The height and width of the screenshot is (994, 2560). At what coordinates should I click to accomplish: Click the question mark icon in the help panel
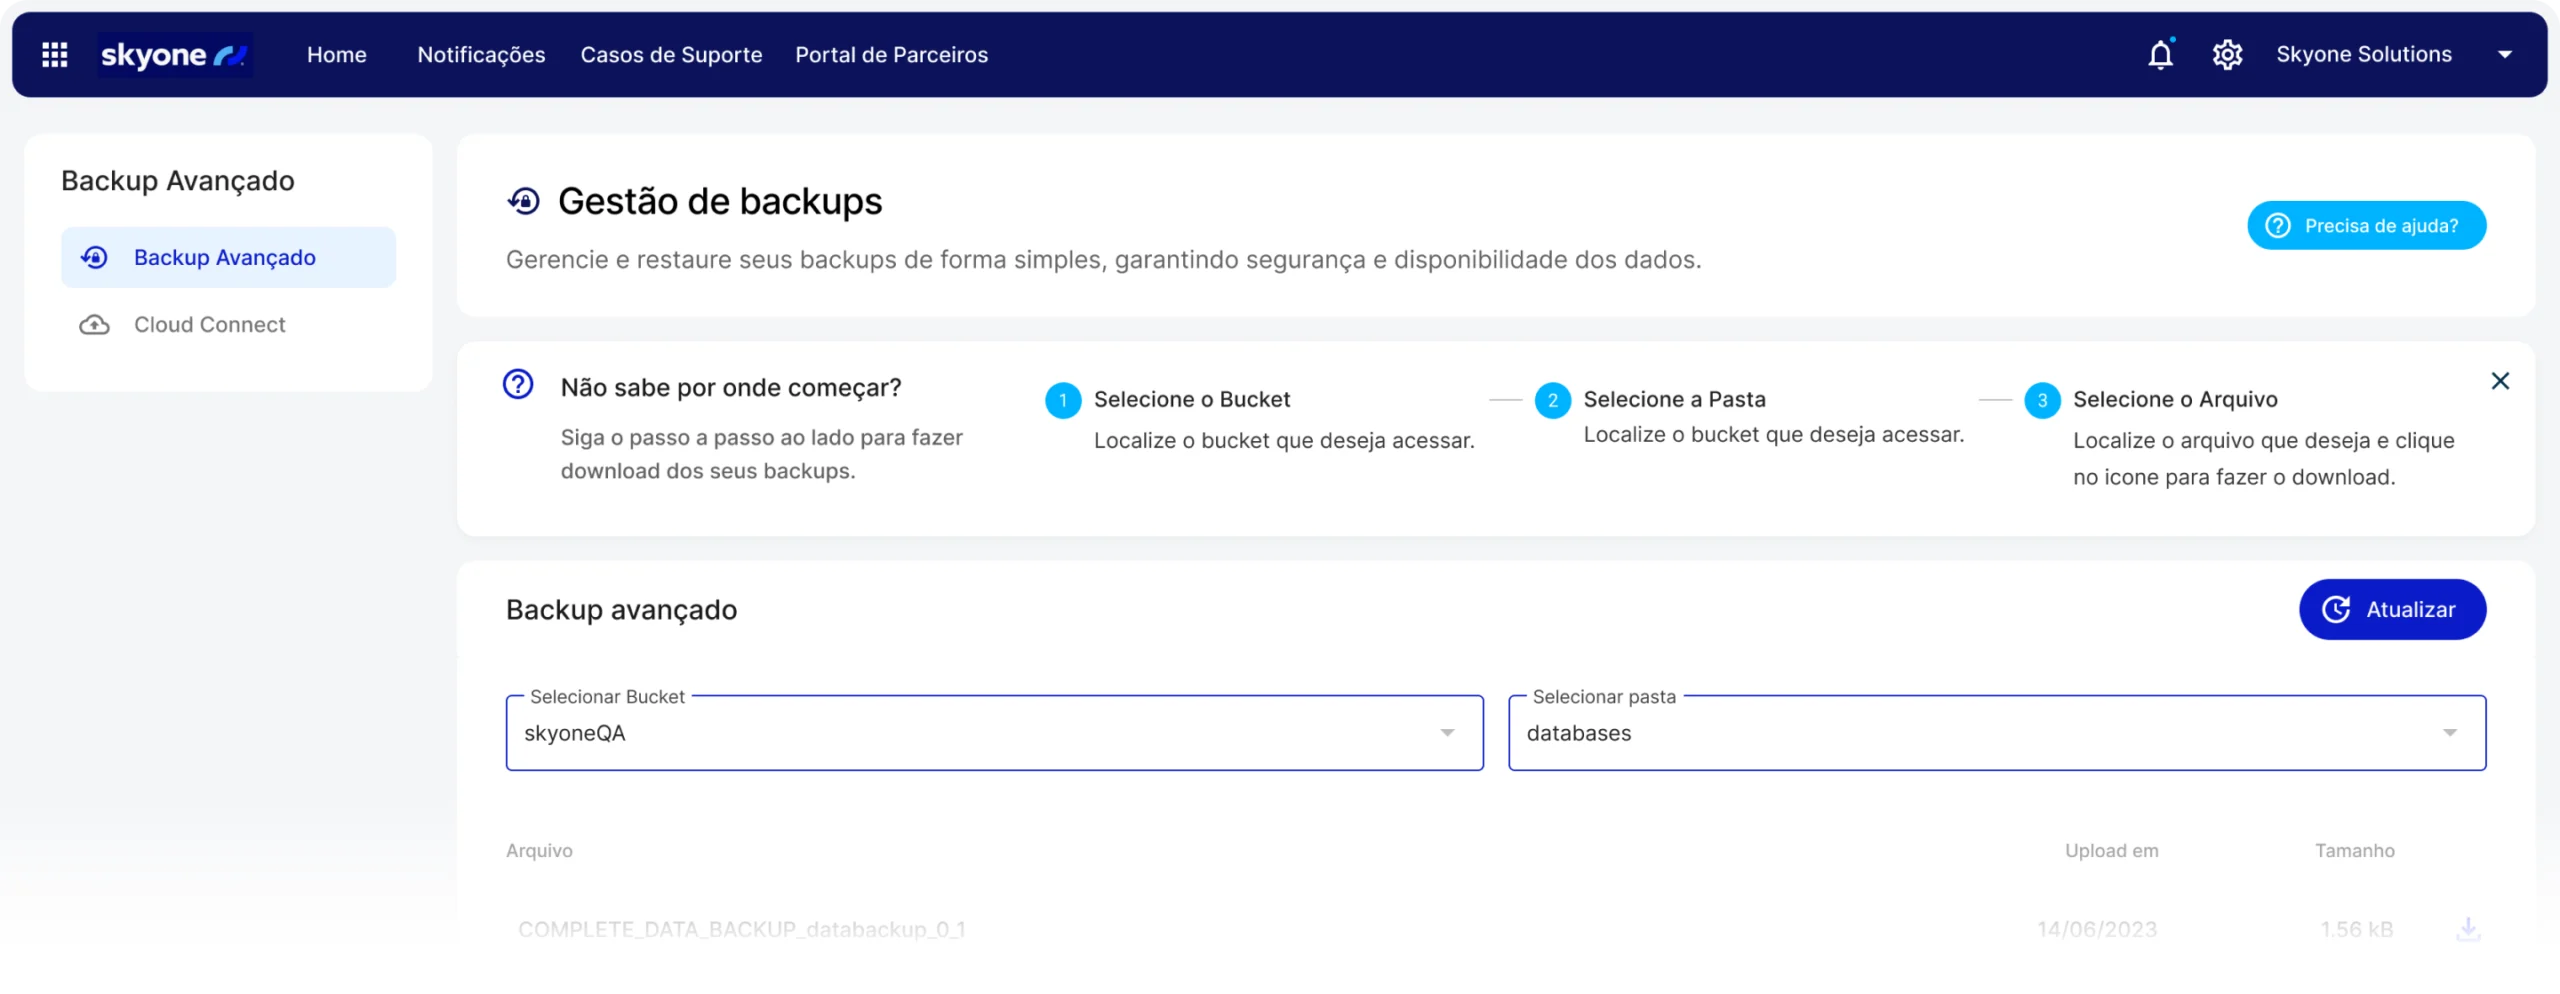click(517, 384)
